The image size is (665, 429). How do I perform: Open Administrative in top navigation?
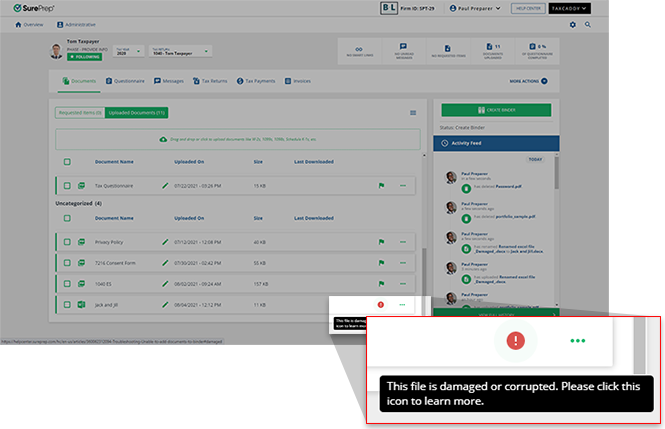(76, 25)
